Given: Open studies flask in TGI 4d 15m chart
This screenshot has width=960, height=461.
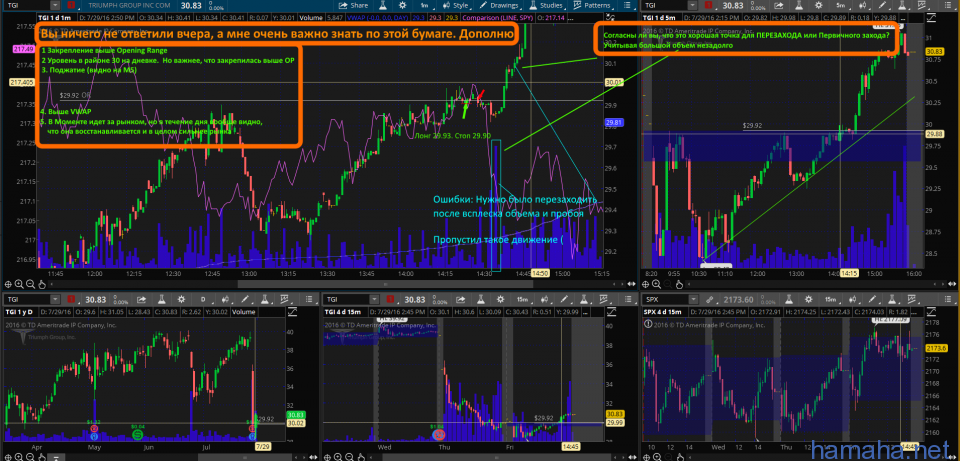Looking at the screenshot, I should 584,299.
